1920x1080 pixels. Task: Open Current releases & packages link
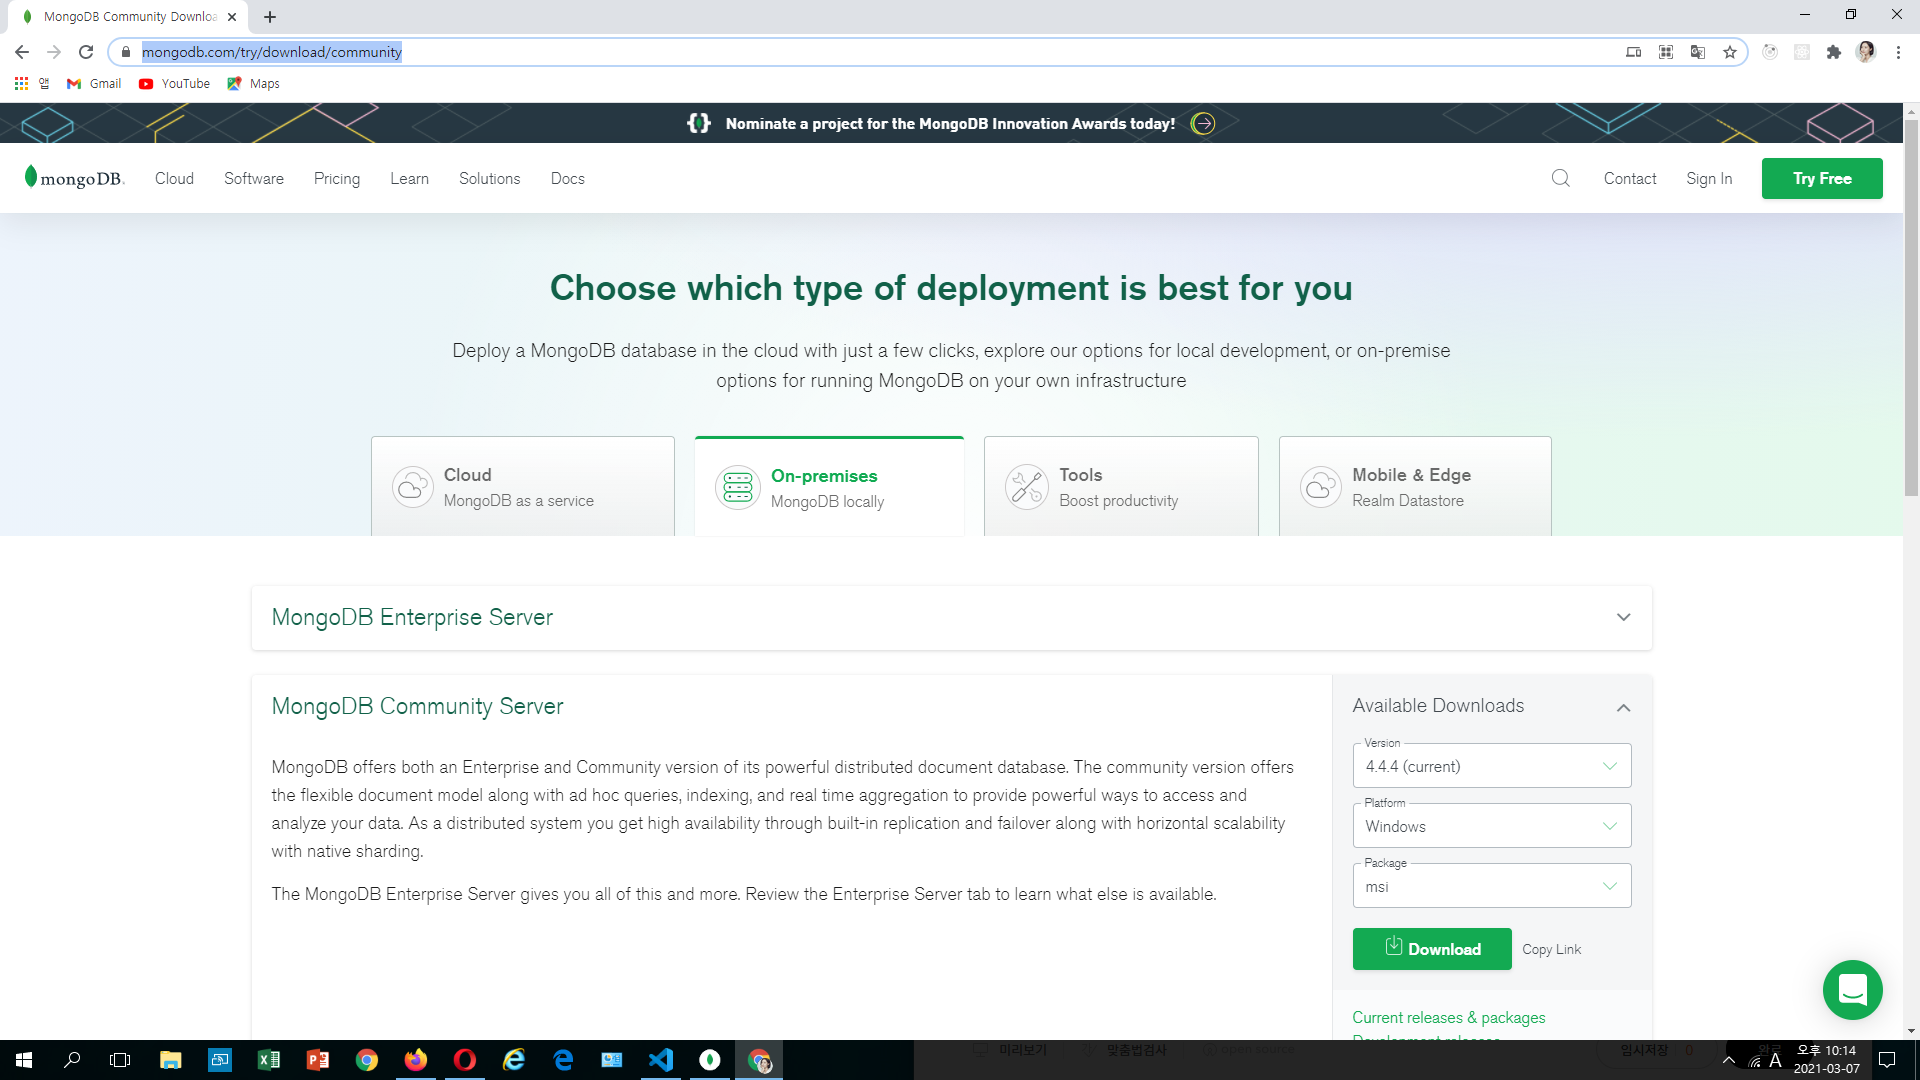pos(1448,1017)
